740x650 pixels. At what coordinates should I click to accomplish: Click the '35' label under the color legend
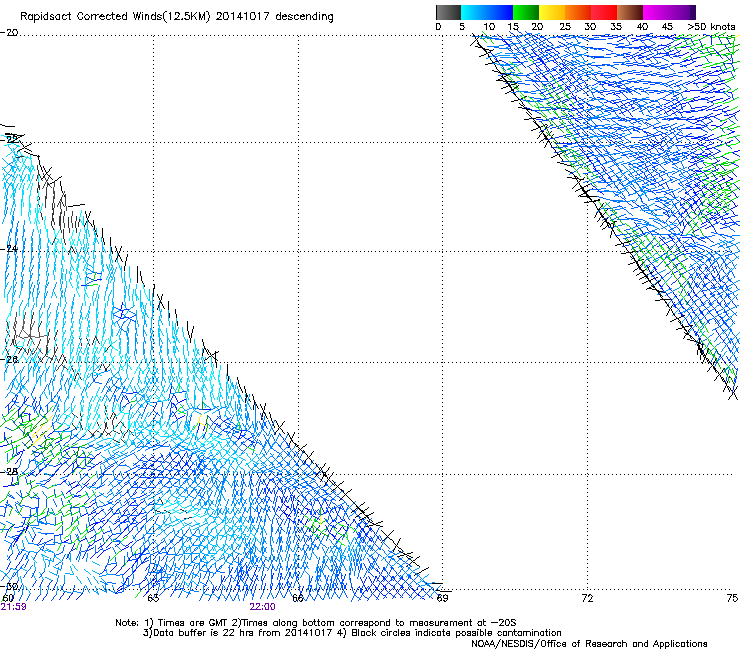(x=616, y=27)
